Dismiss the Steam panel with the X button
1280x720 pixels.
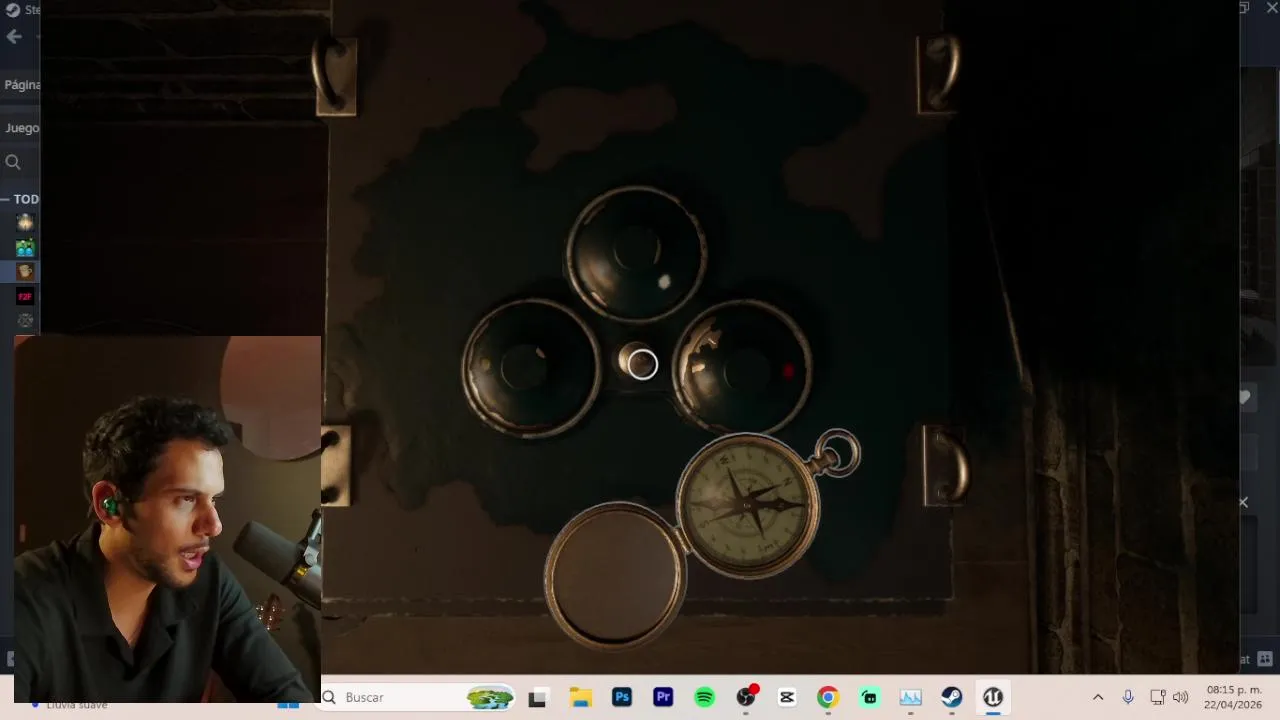pyautogui.click(x=1243, y=502)
